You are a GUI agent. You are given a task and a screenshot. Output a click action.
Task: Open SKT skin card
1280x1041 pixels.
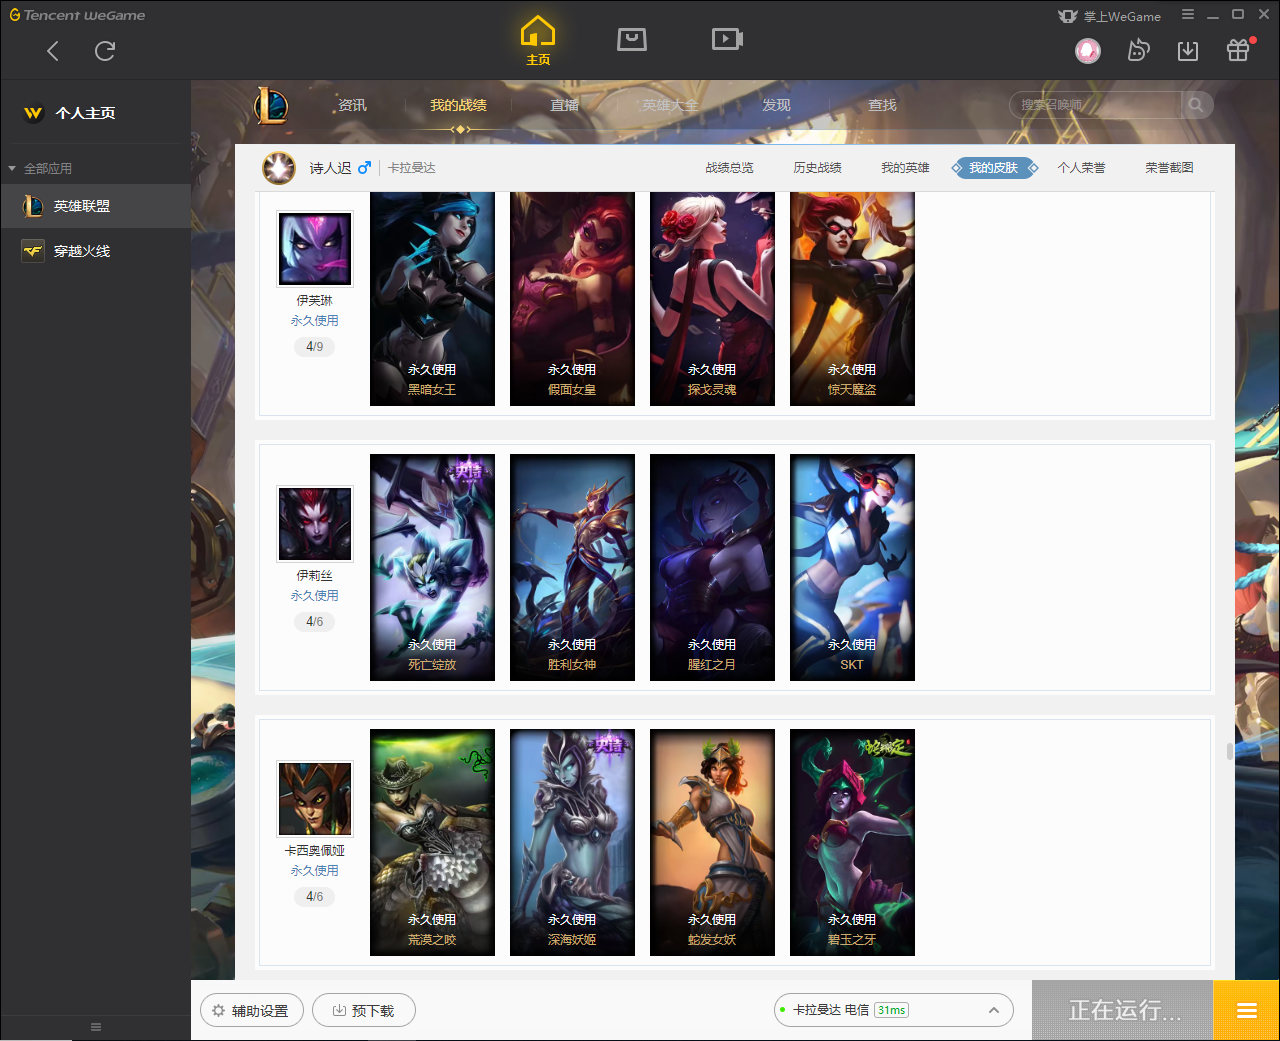852,567
